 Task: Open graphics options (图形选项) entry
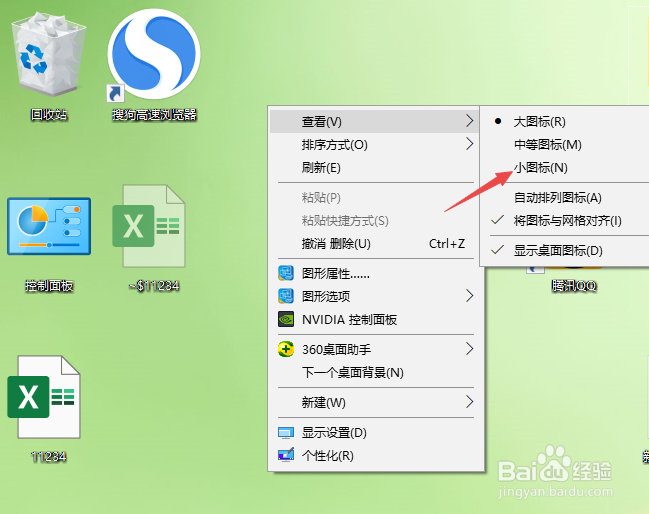tap(374, 296)
